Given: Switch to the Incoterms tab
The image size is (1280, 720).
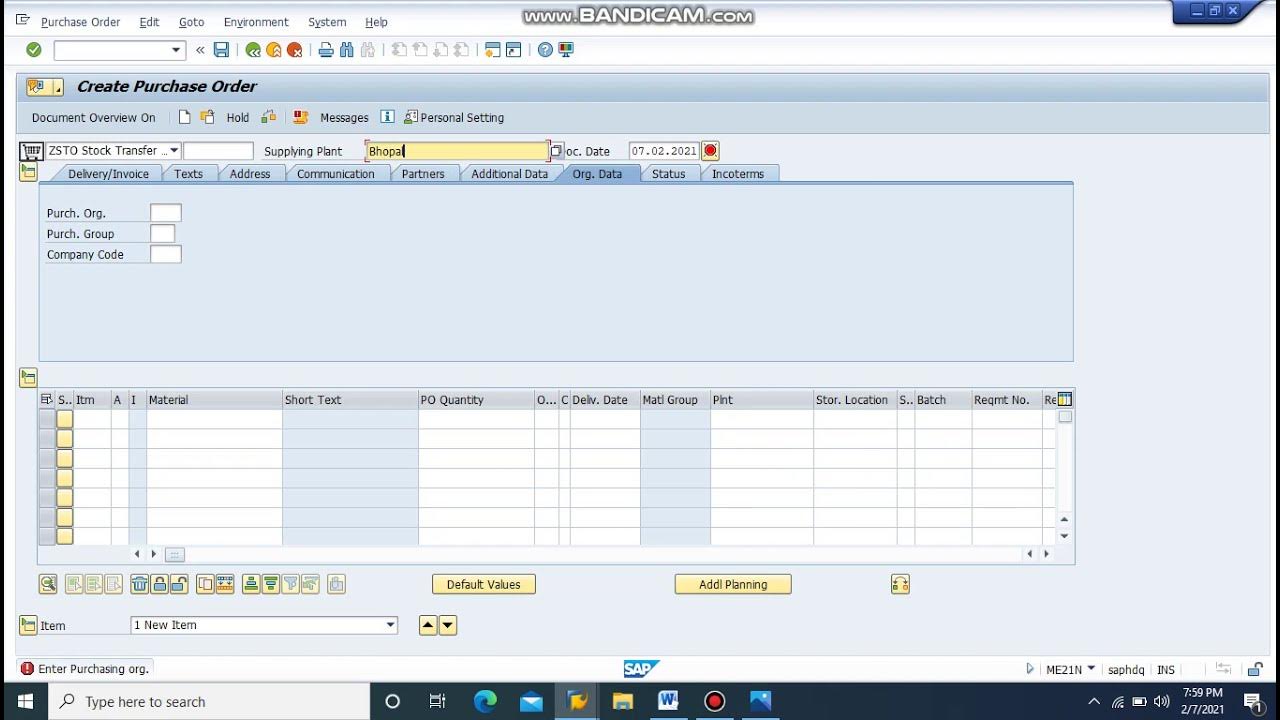Looking at the screenshot, I should click(738, 174).
